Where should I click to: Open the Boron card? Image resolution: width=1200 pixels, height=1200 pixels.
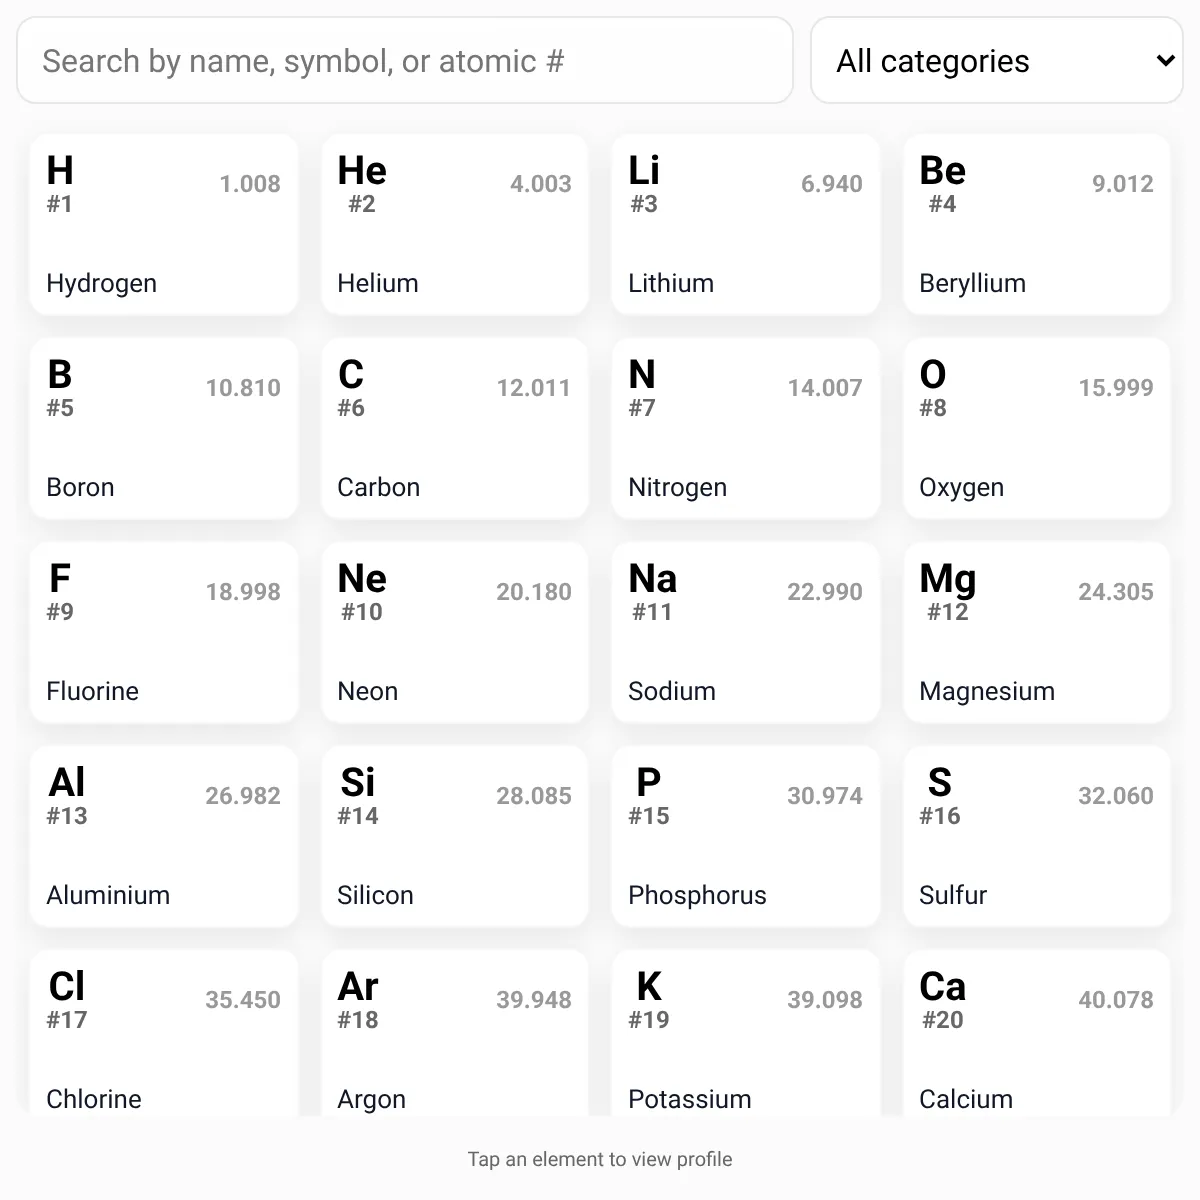pos(164,429)
